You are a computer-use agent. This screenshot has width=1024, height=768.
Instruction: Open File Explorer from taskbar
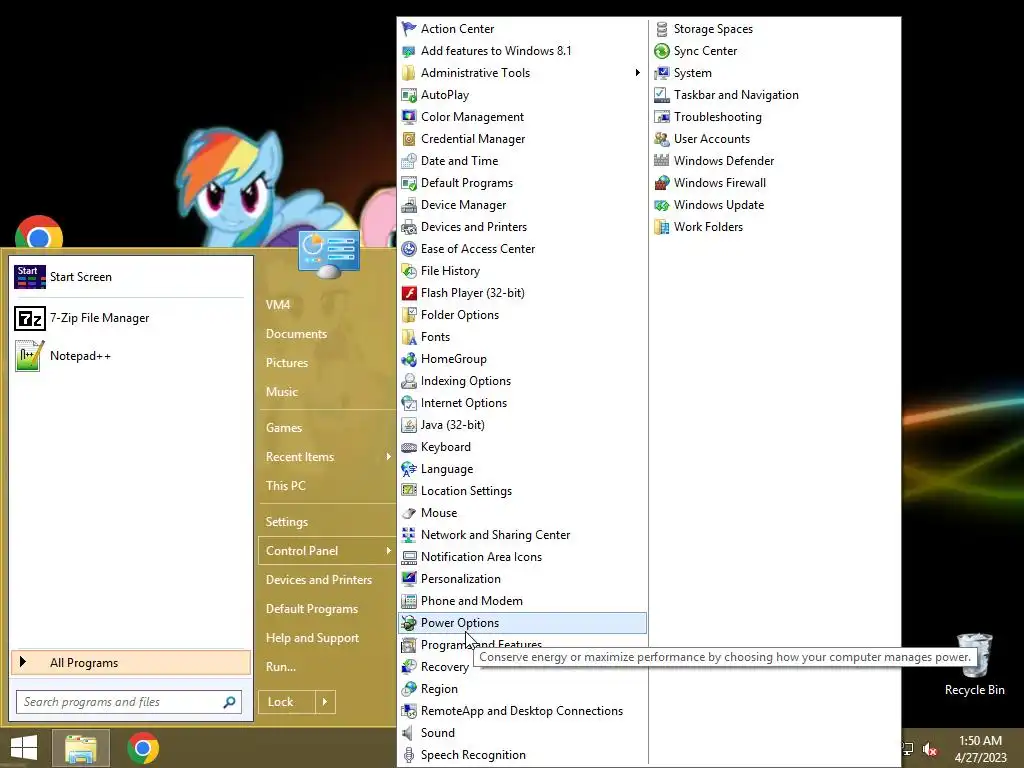(81, 748)
